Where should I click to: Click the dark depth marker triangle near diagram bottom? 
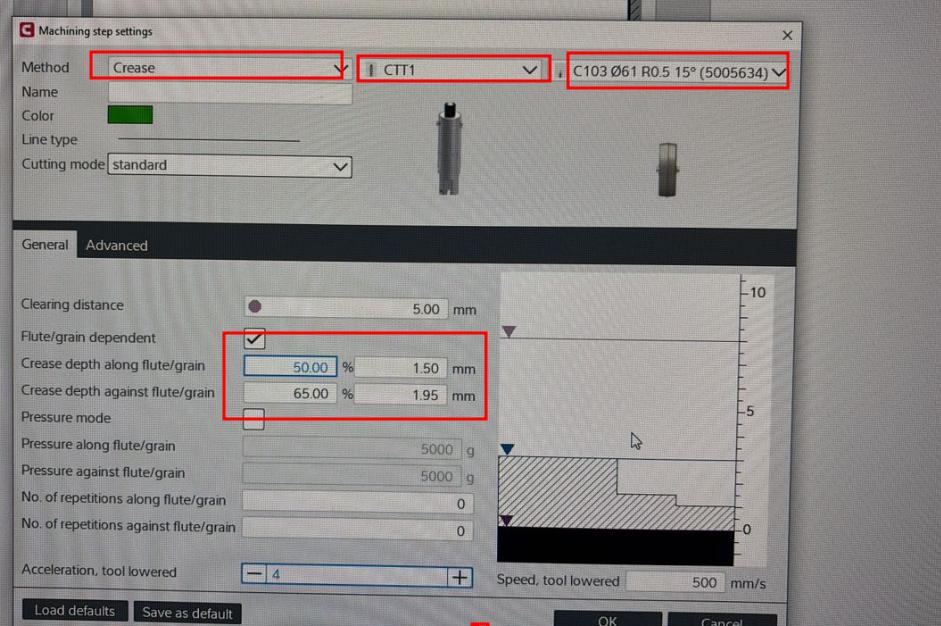click(x=507, y=520)
